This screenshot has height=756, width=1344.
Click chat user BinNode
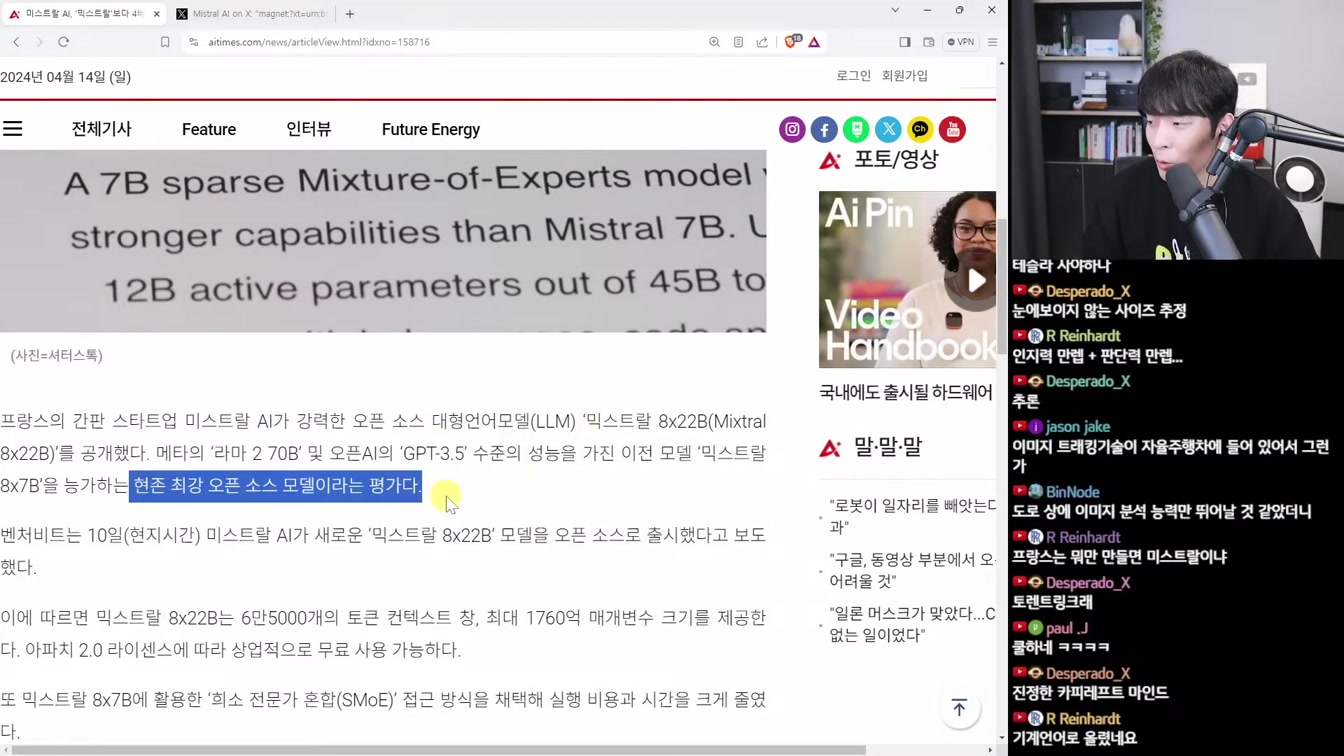(x=1072, y=492)
